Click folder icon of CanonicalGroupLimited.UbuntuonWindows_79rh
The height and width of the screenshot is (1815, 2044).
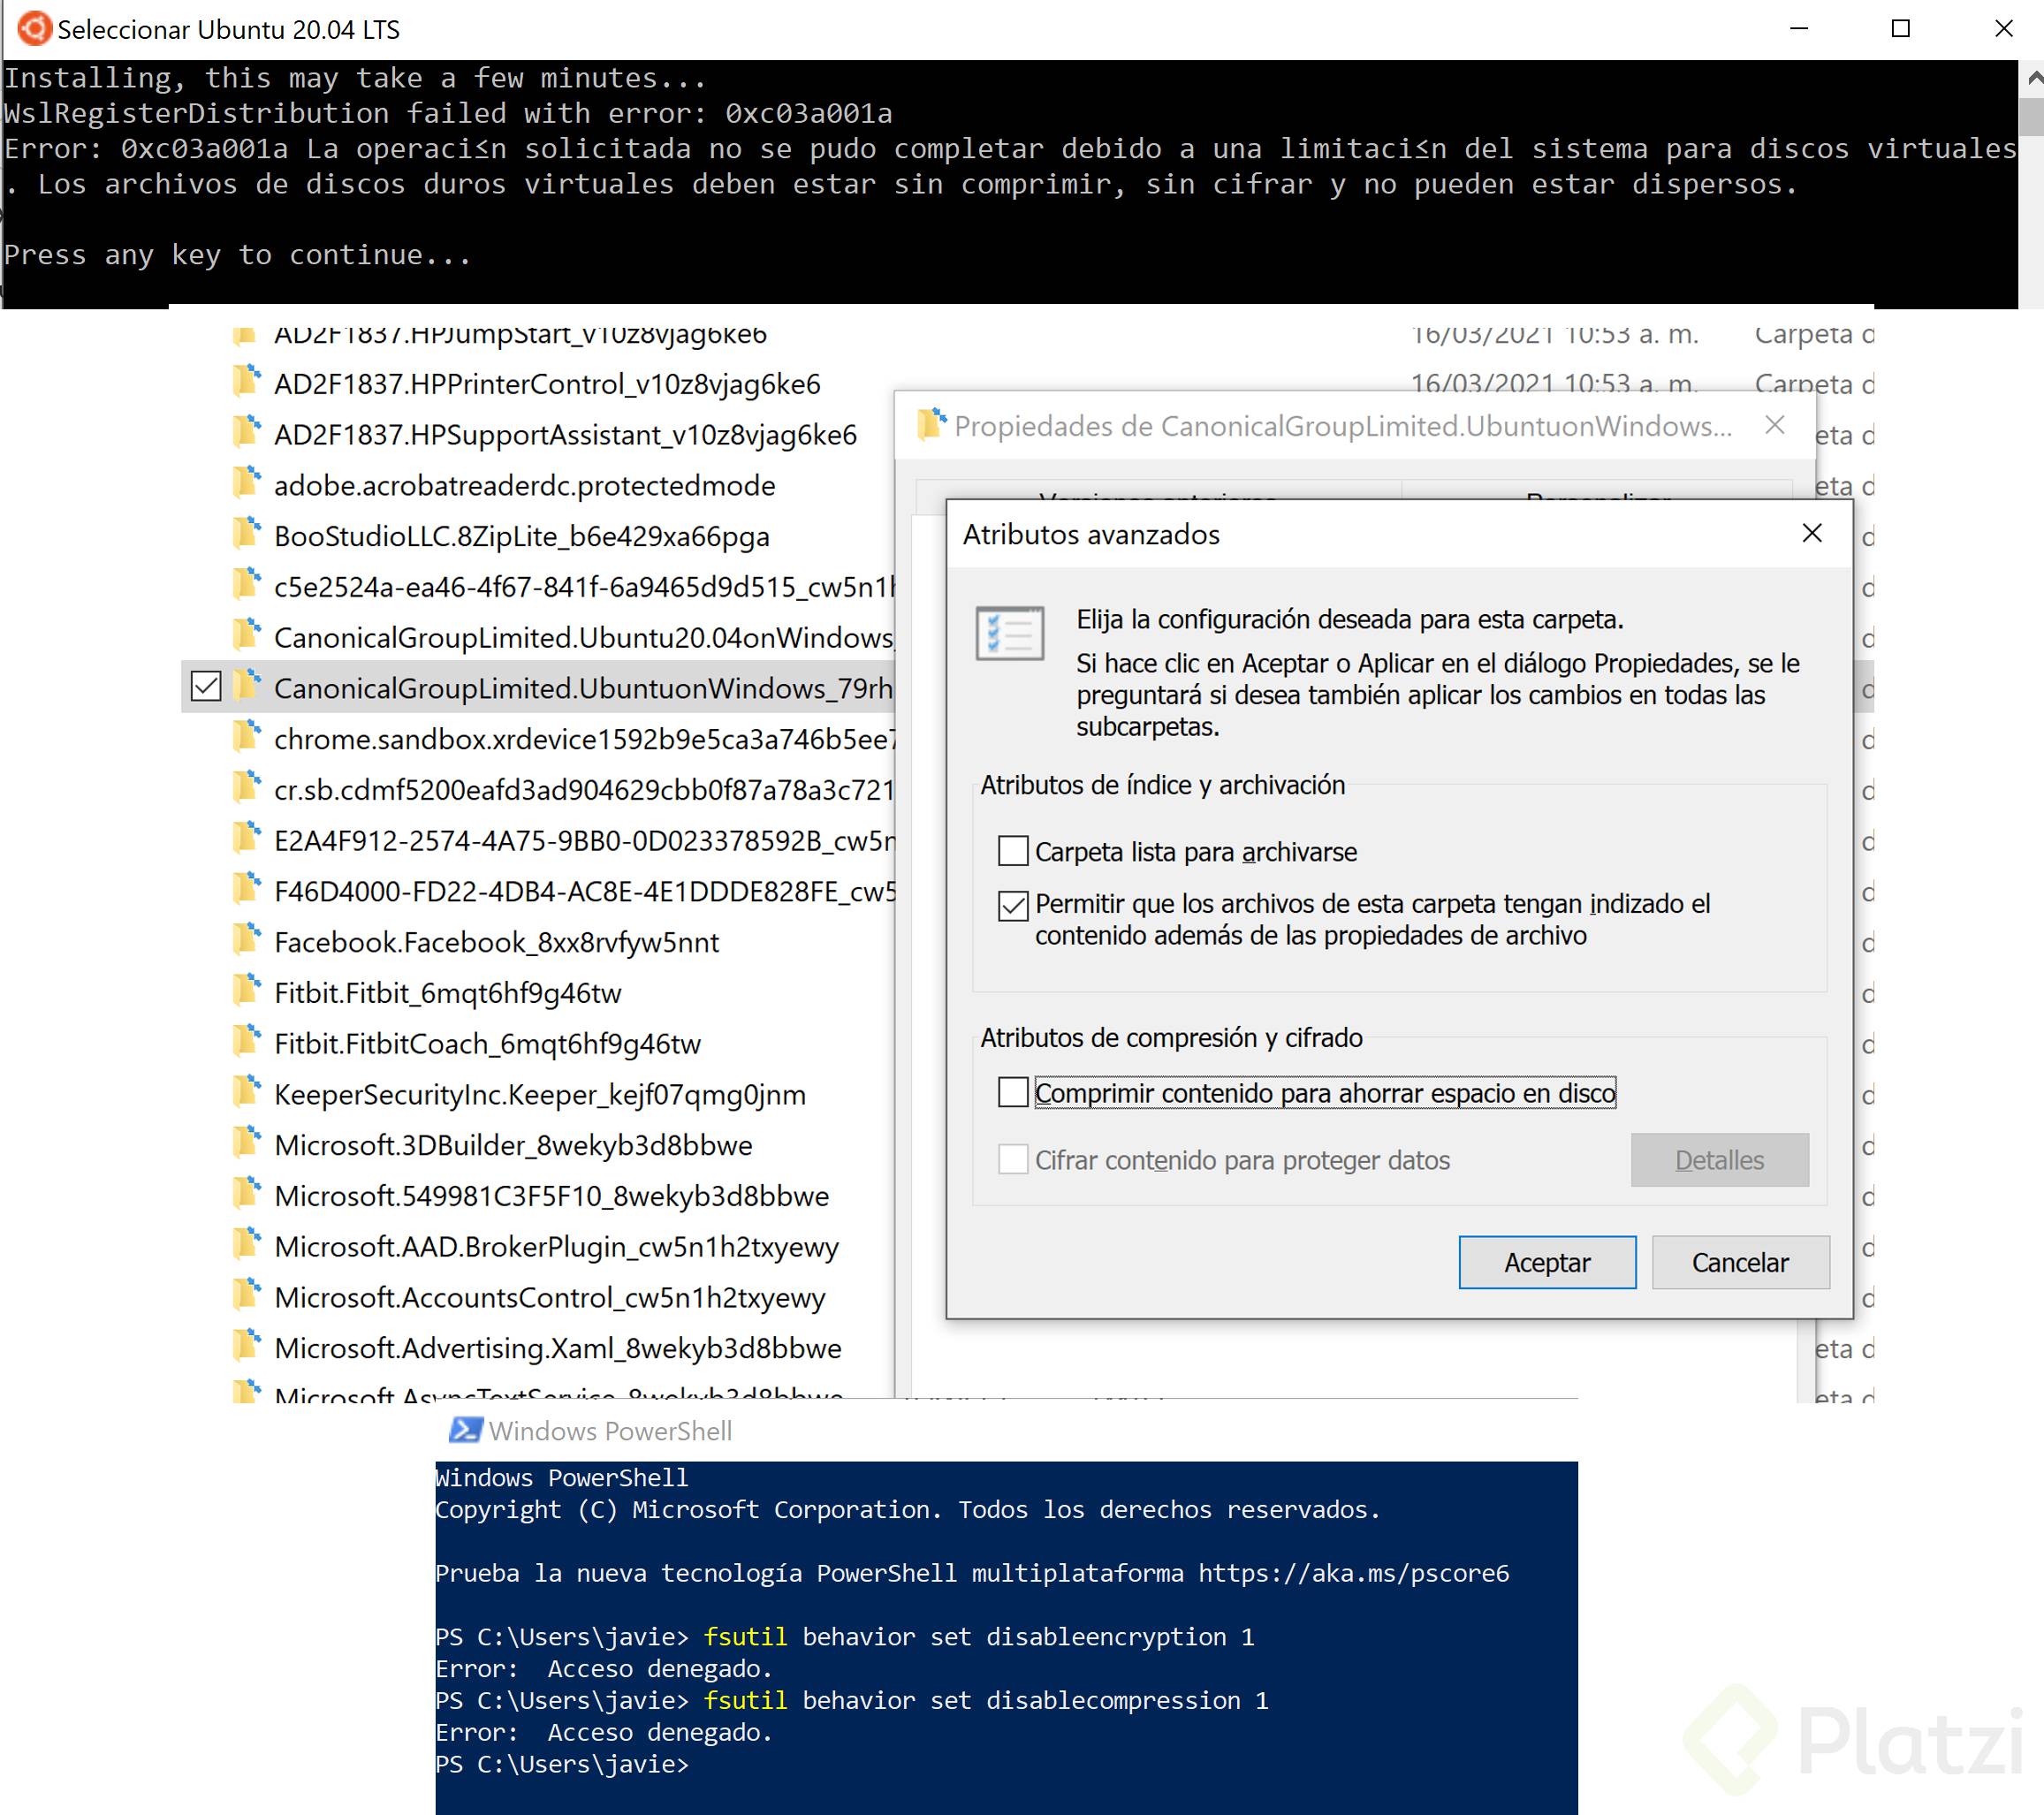coord(246,687)
